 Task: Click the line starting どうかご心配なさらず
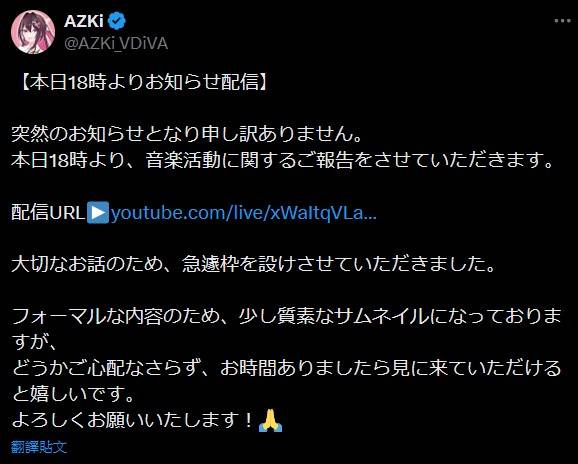point(286,368)
